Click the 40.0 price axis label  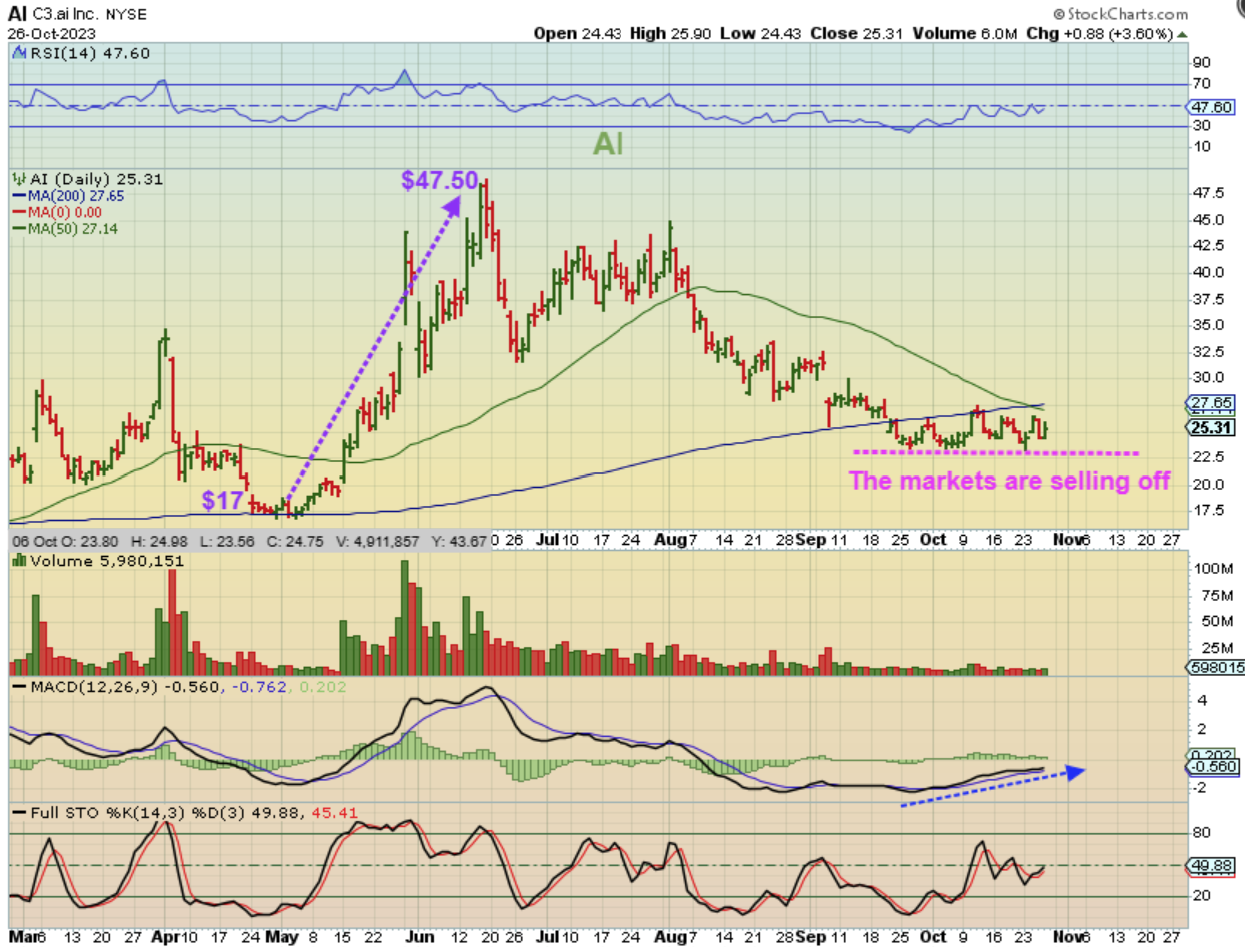point(1209,272)
